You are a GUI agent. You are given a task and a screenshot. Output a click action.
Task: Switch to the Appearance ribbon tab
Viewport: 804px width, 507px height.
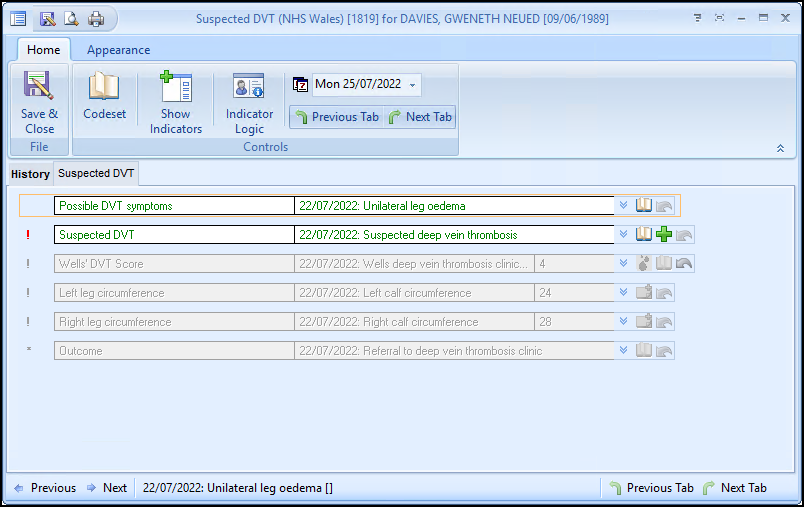pyautogui.click(x=118, y=50)
